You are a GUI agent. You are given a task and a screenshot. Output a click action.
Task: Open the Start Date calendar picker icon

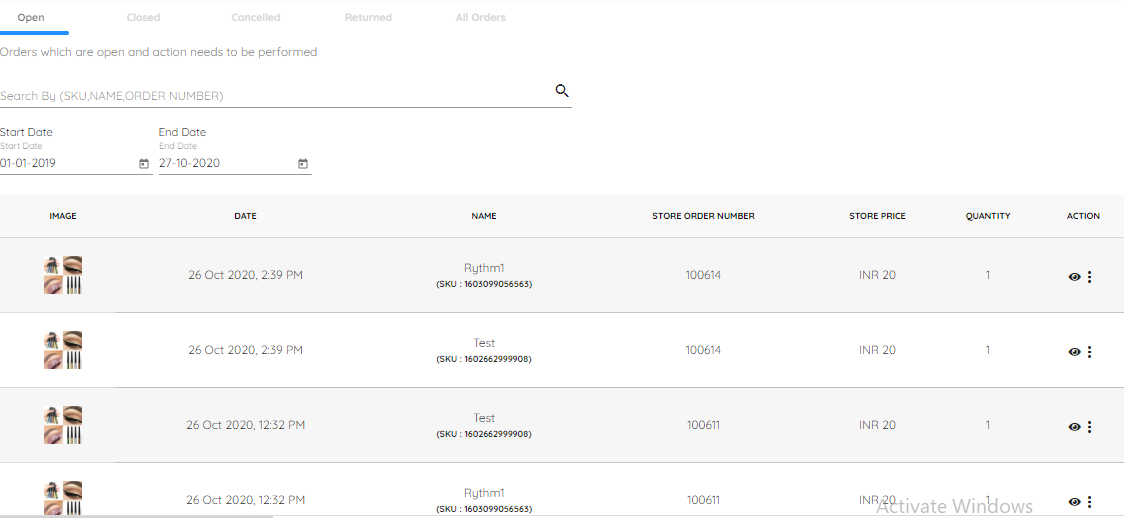click(143, 164)
